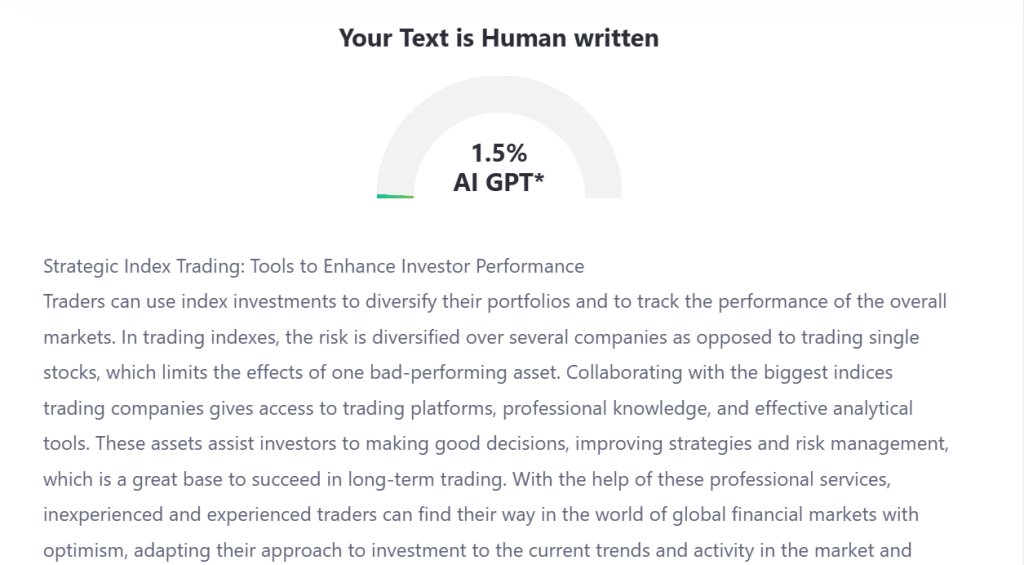Click the word 'optimism' in the last line
The width and height of the screenshot is (1024, 565).
[85, 550]
